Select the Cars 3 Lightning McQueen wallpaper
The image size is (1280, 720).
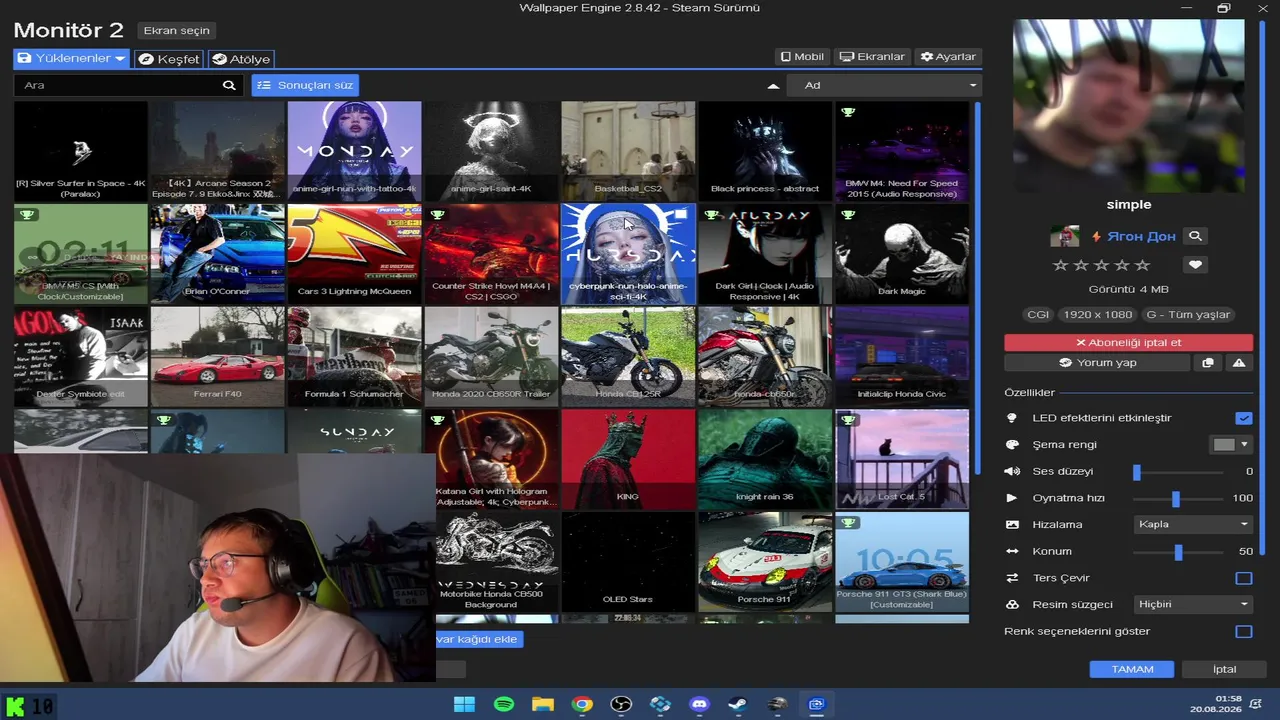(x=354, y=254)
